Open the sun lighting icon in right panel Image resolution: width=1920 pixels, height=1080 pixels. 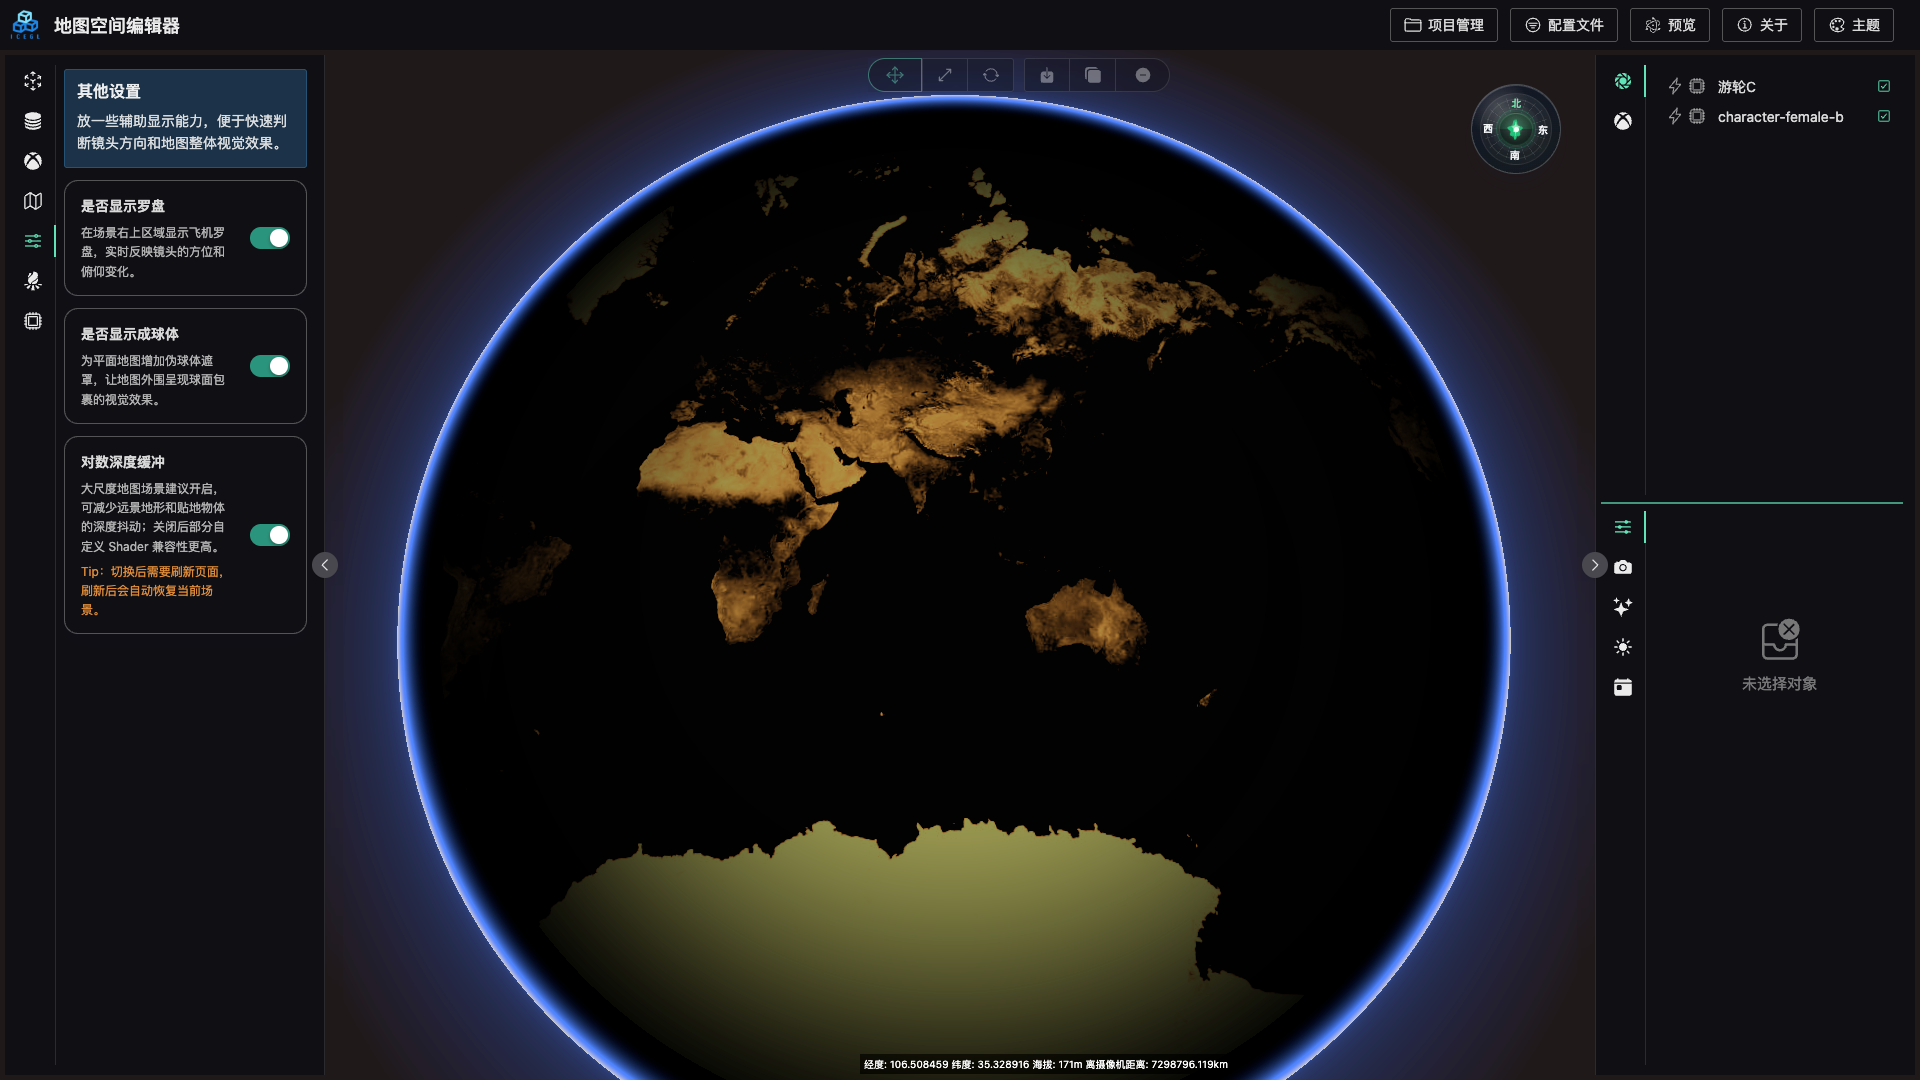(x=1622, y=647)
